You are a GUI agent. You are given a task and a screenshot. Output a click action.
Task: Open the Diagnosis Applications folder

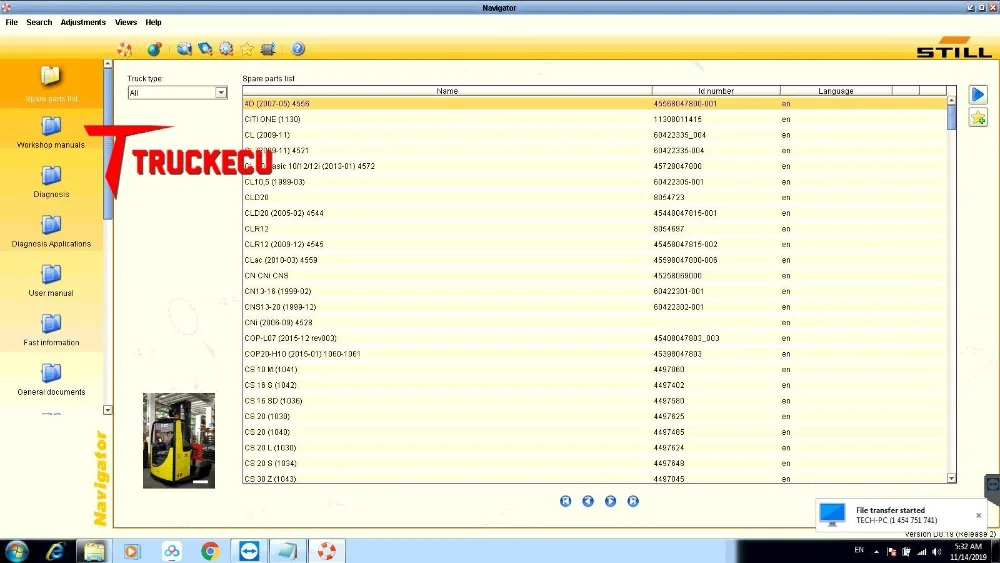coord(51,231)
